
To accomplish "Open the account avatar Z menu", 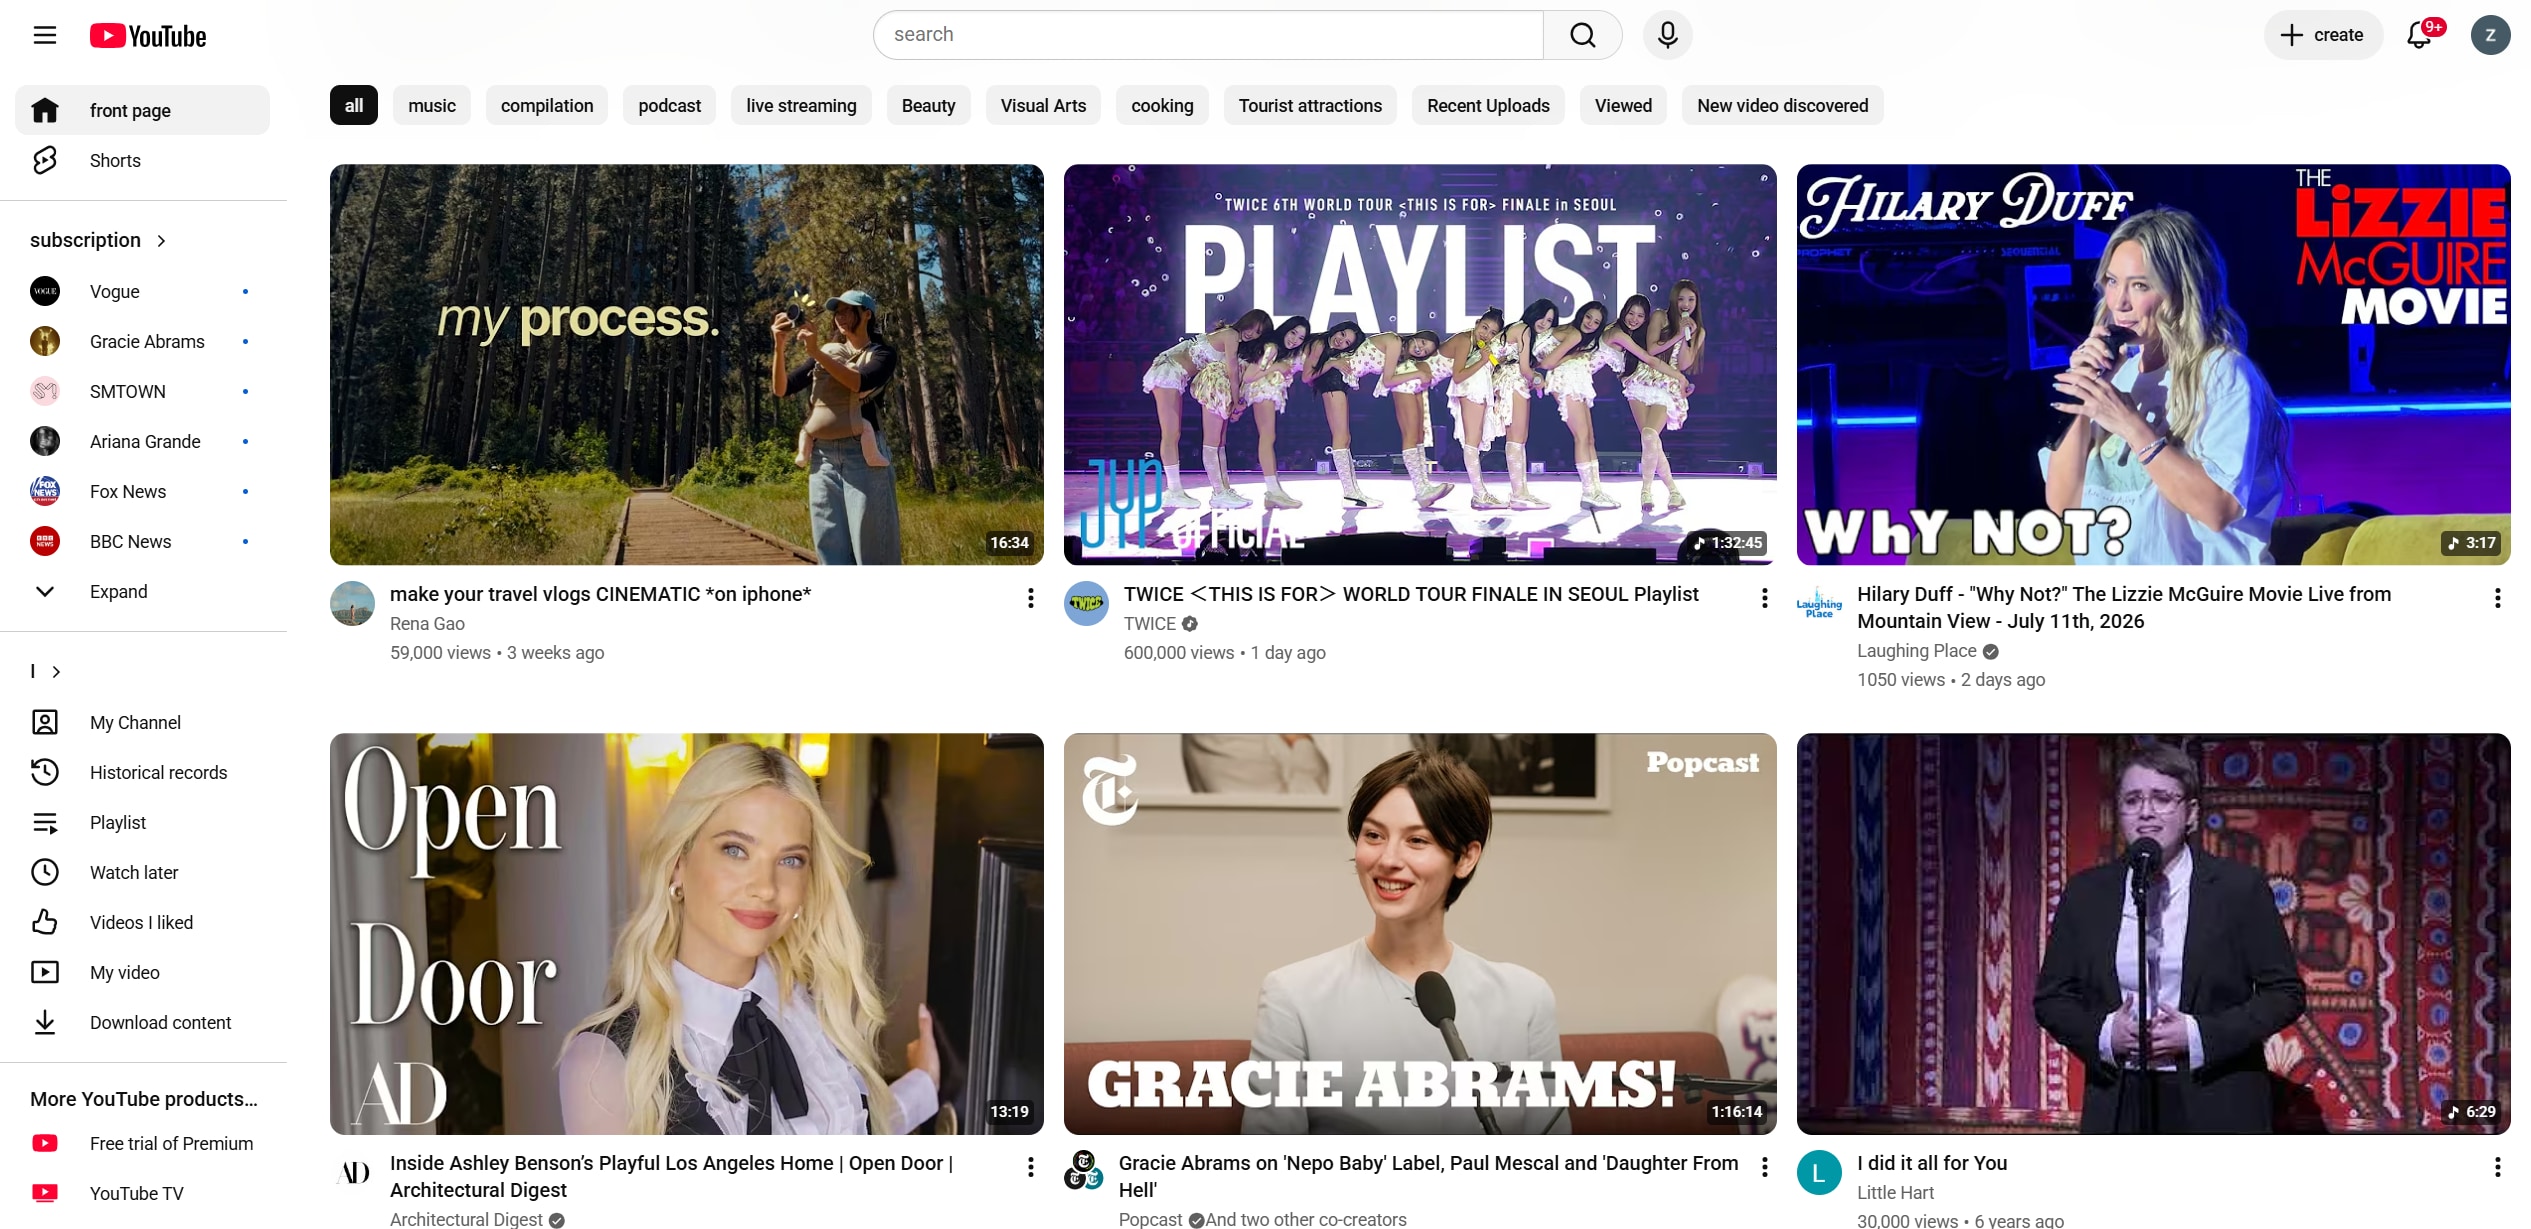I will [x=2490, y=35].
